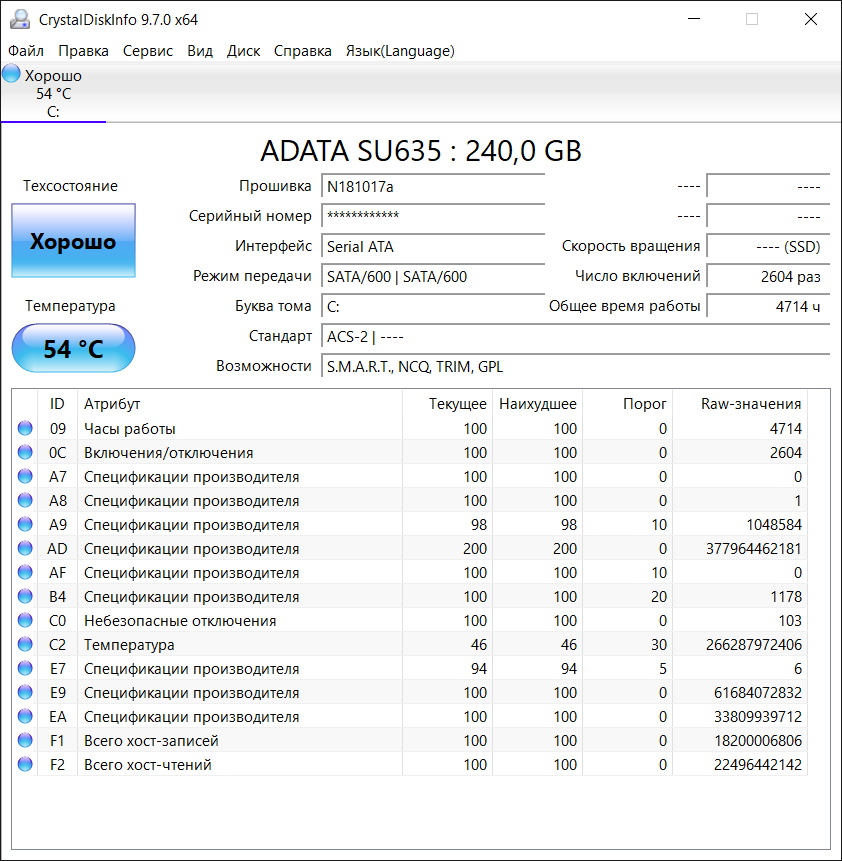Viewport: 842px width, 861px height.
Task: Click status icon of Всего хост-чтений row
Action: (x=25, y=765)
